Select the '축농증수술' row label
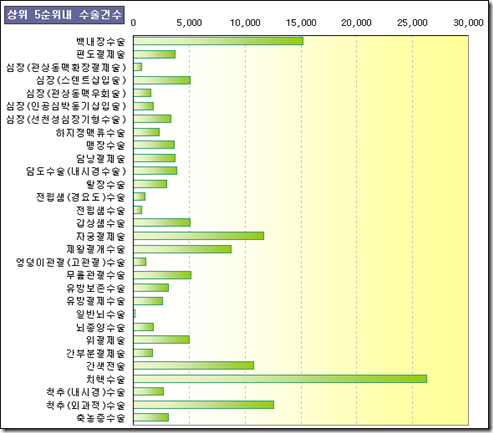Screen dimensions: 493x433 tap(100, 418)
